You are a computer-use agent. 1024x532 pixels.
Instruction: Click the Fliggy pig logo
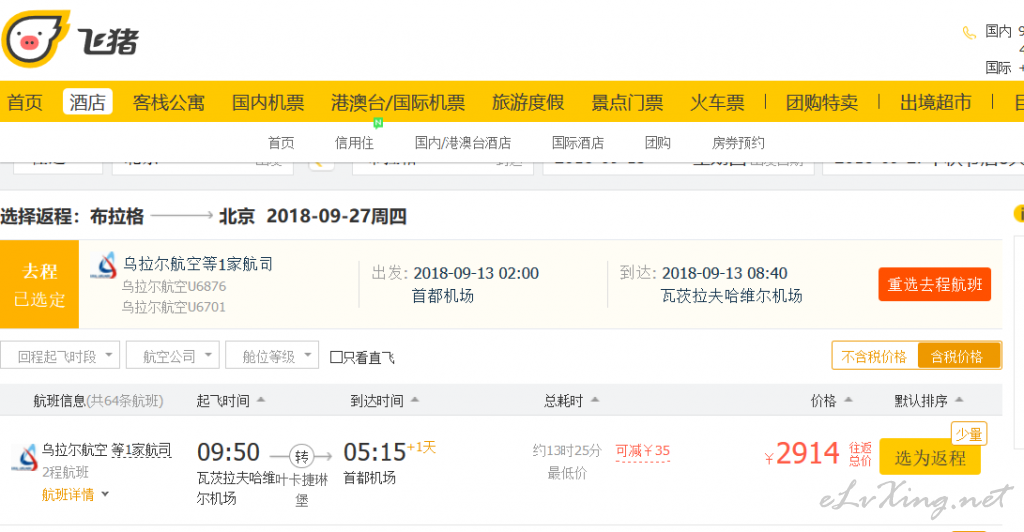coord(35,39)
